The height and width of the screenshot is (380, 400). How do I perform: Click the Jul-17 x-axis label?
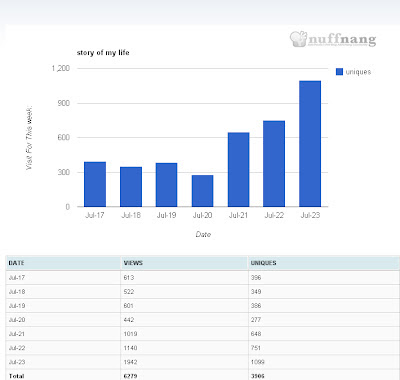(x=95, y=215)
